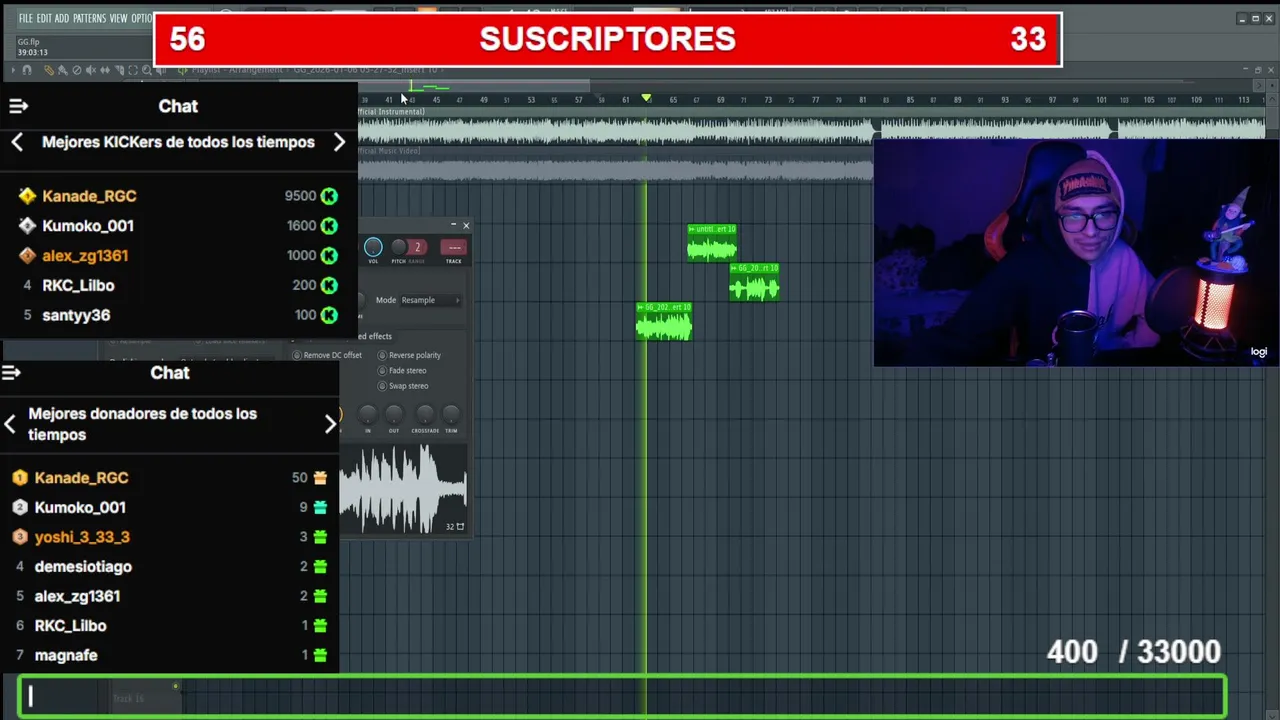
Task: Select the Delete tool in playlist toolbar
Action: tap(77, 70)
